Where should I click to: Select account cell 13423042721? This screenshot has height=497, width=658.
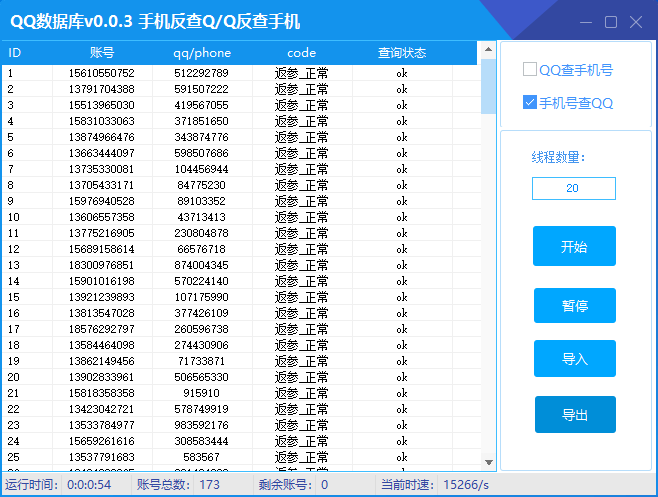[x=102, y=409]
